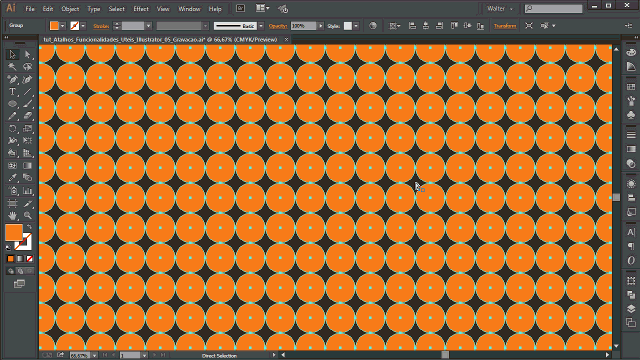Select the Zoom tool
The image size is (640, 360).
[27, 215]
